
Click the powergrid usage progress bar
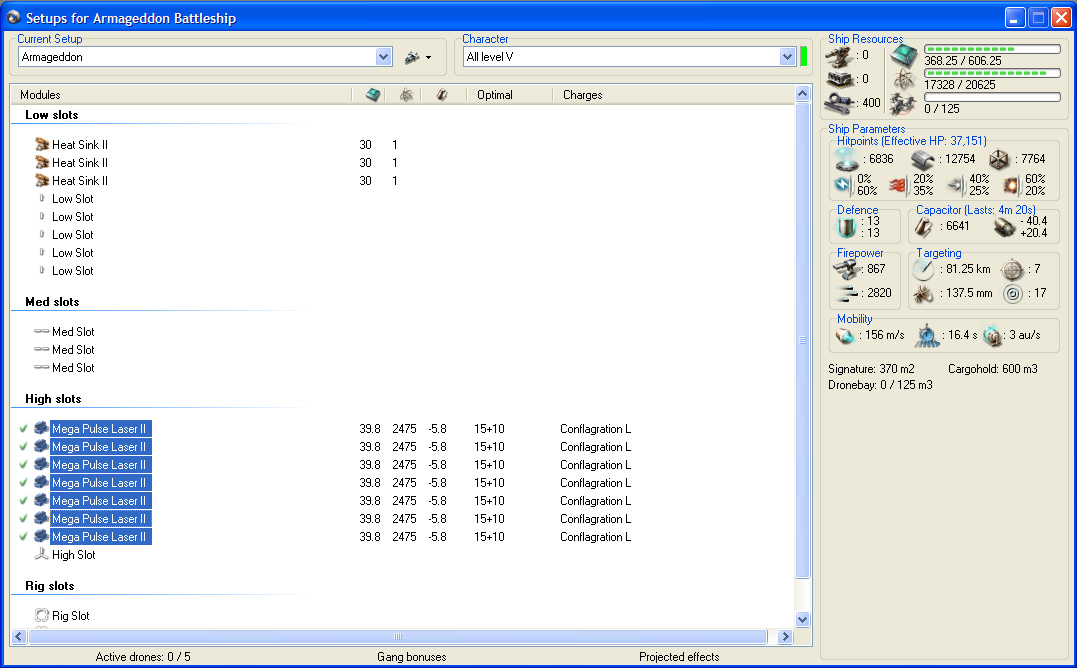coord(992,73)
